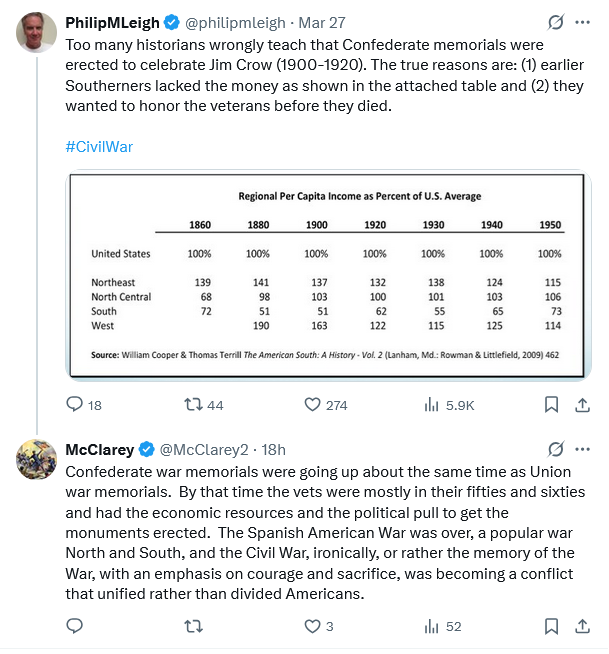
Task: Open the #CivilWar hashtag
Action: pos(99,147)
